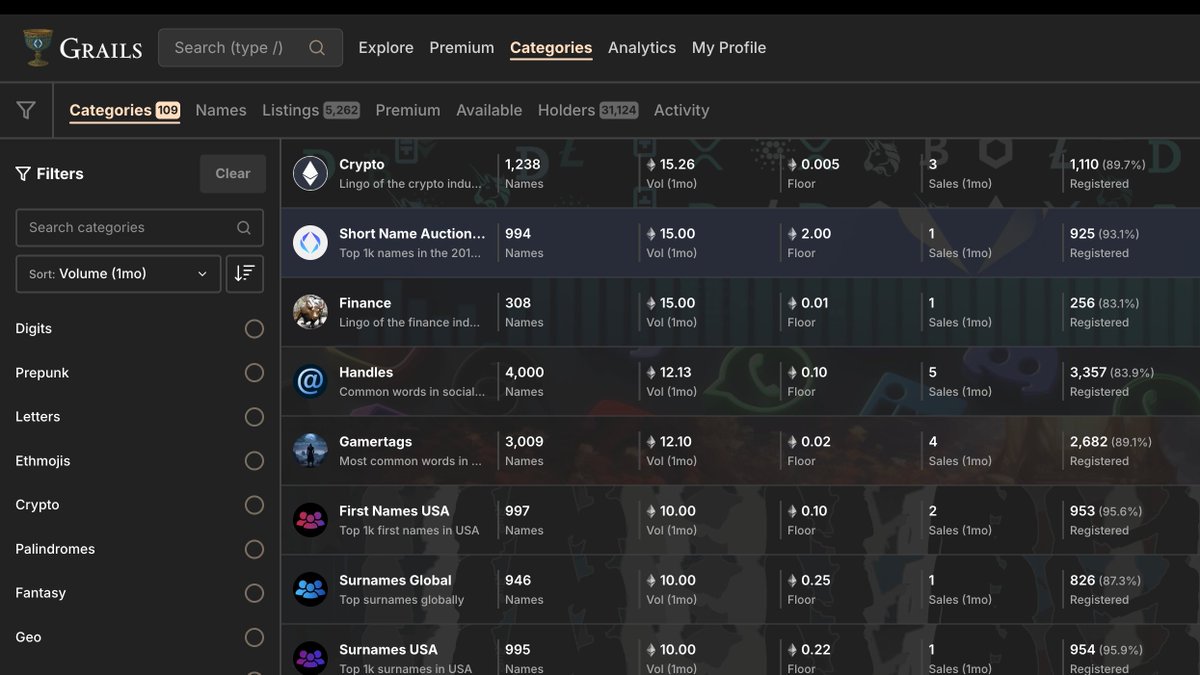The height and width of the screenshot is (675, 1200).
Task: Open the First Names USA people icon
Action: pos(310,520)
